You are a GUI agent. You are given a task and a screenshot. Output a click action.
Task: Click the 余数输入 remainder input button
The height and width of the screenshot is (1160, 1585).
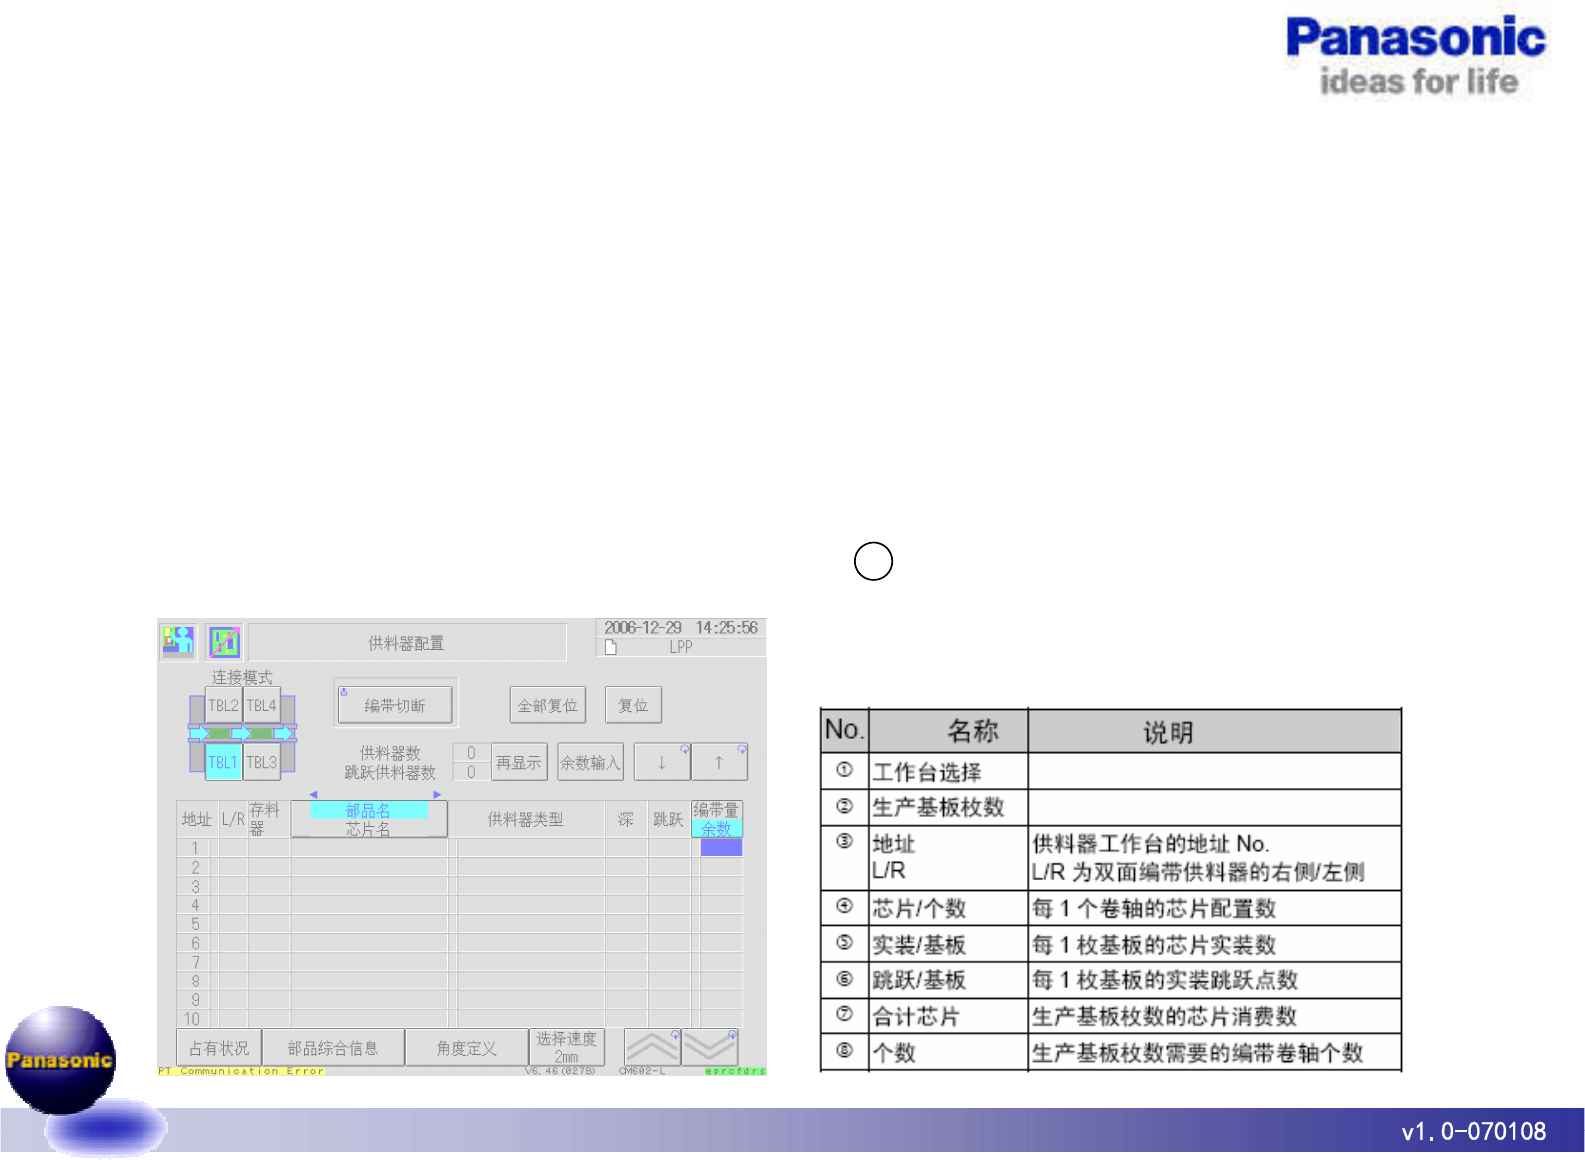pos(590,762)
